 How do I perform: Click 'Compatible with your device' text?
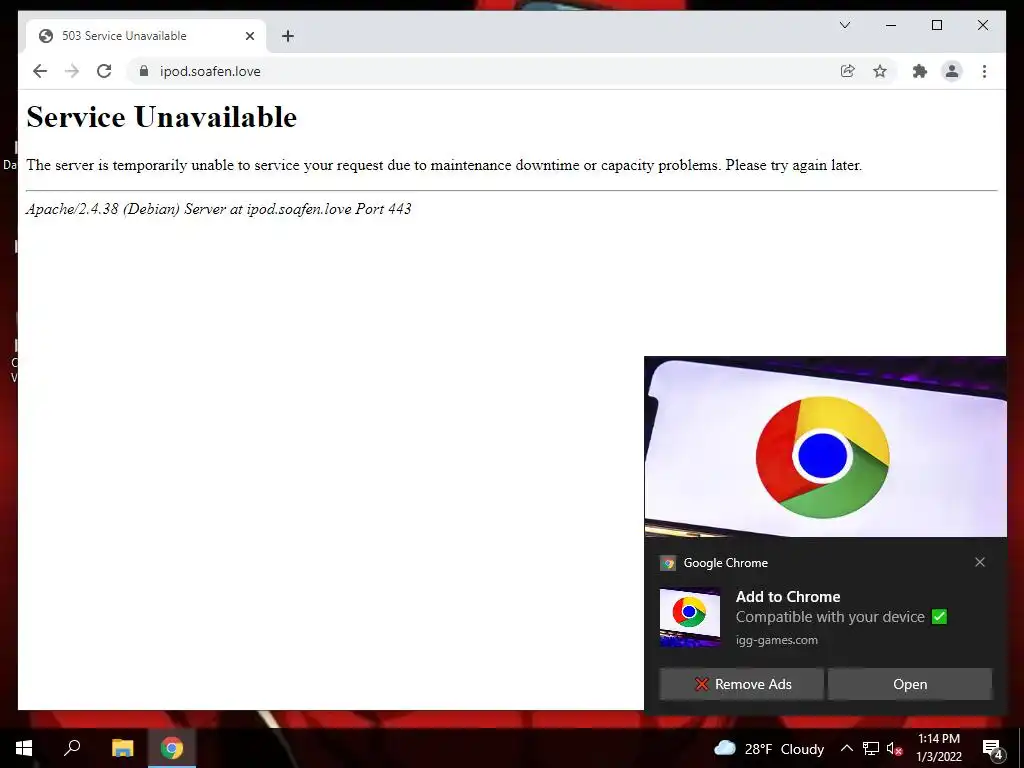[830, 616]
